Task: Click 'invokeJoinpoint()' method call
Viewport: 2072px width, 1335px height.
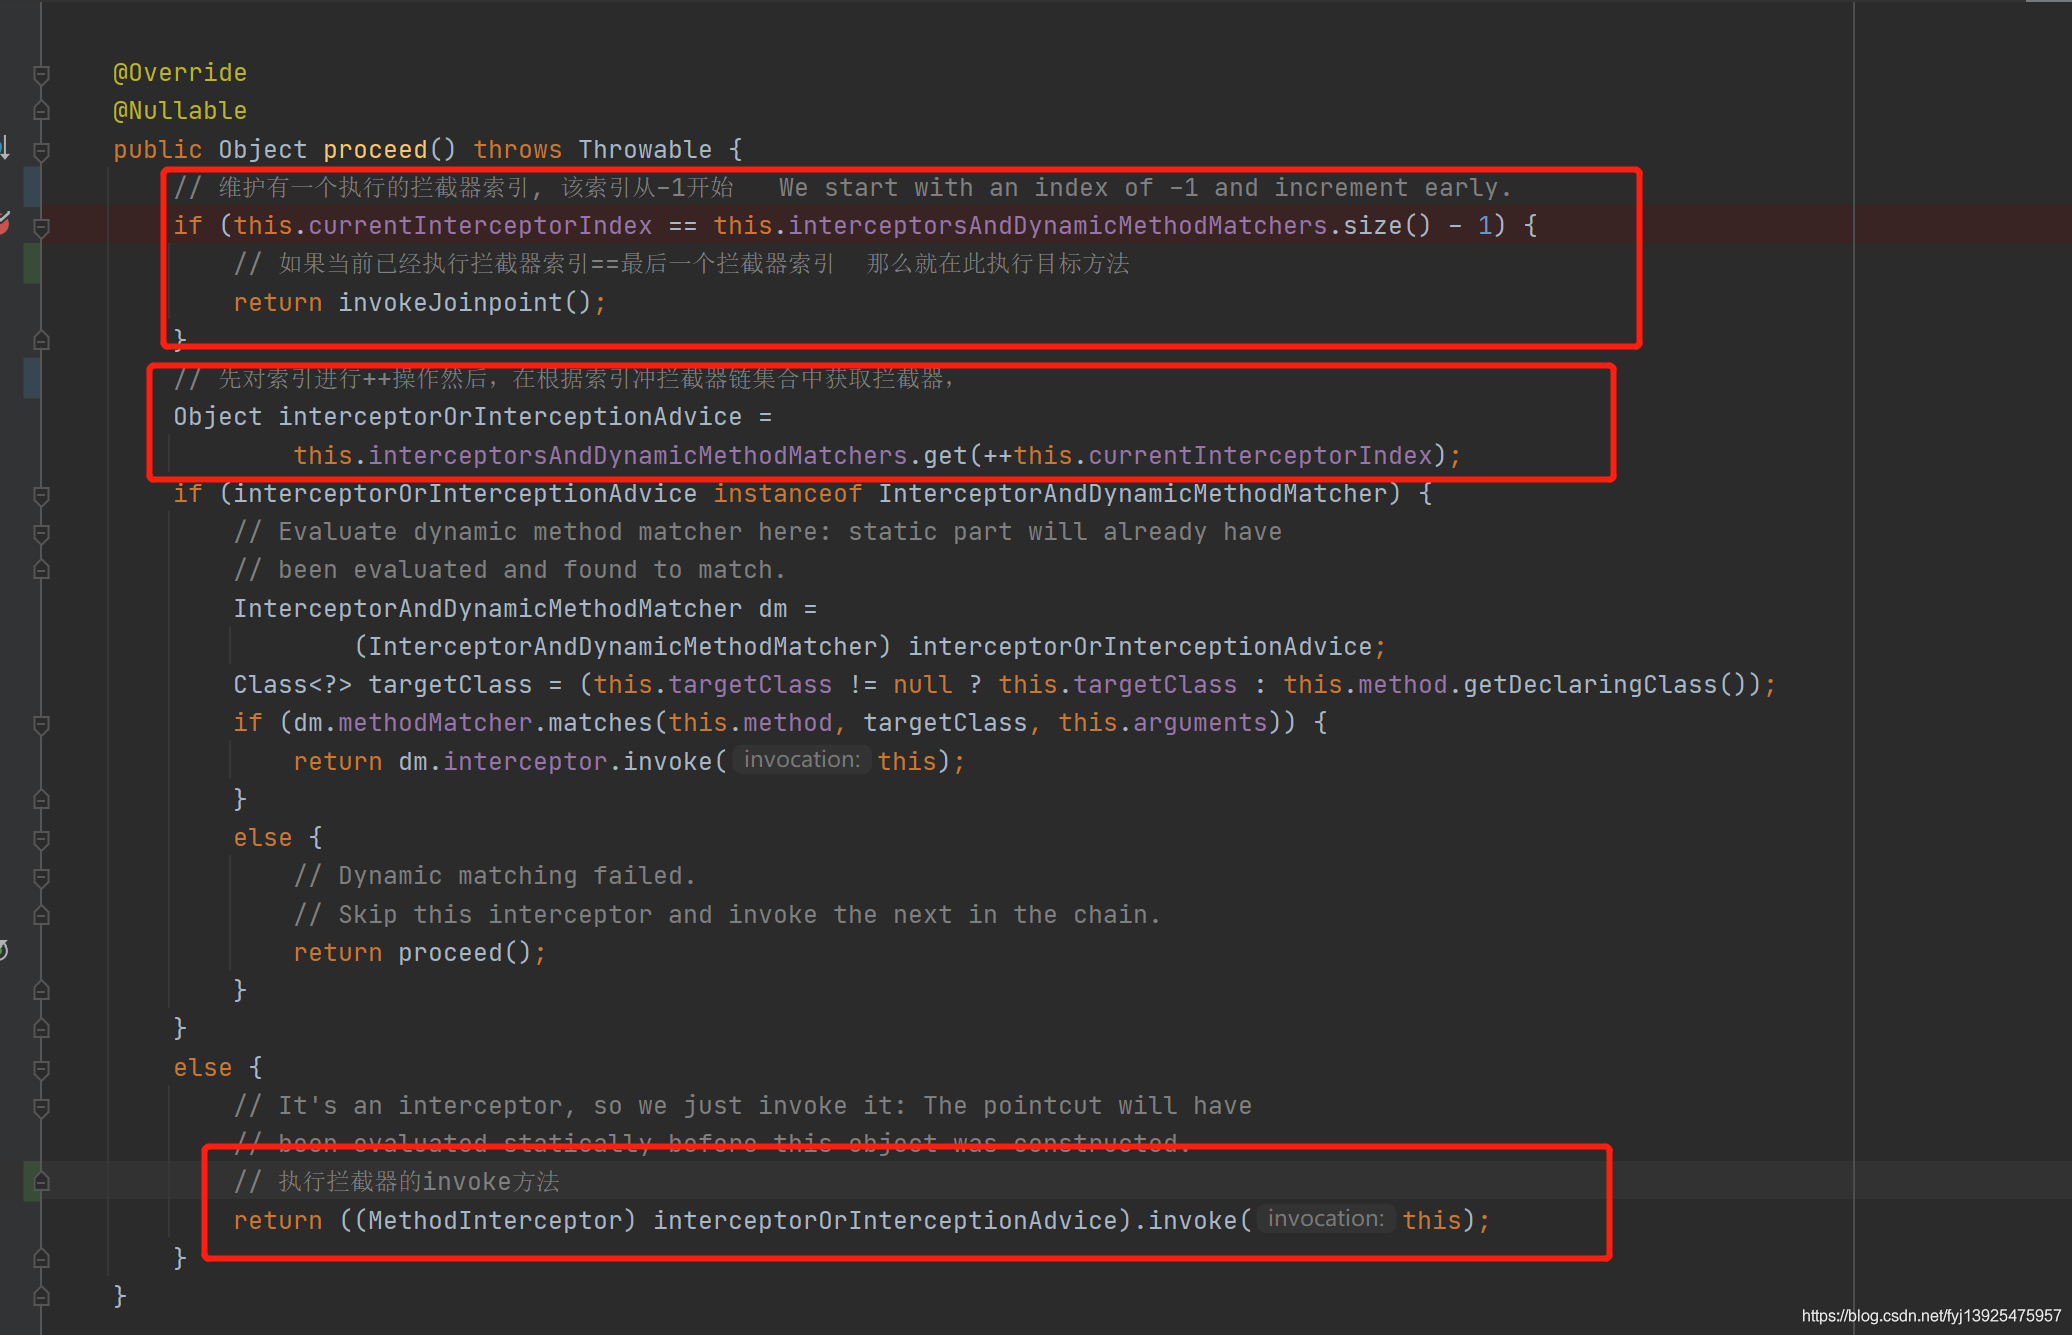Action: tap(465, 303)
